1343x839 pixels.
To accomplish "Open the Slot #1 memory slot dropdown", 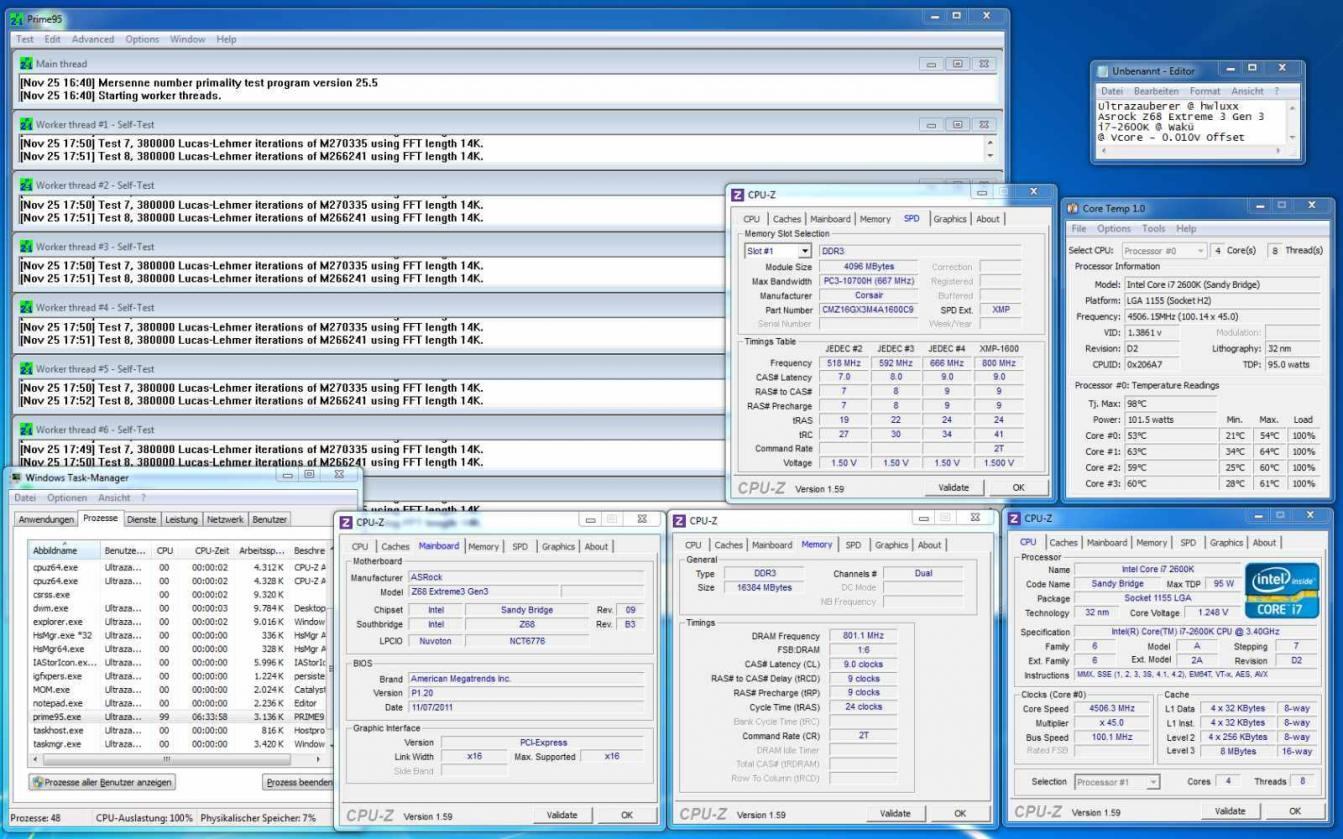I will point(778,251).
